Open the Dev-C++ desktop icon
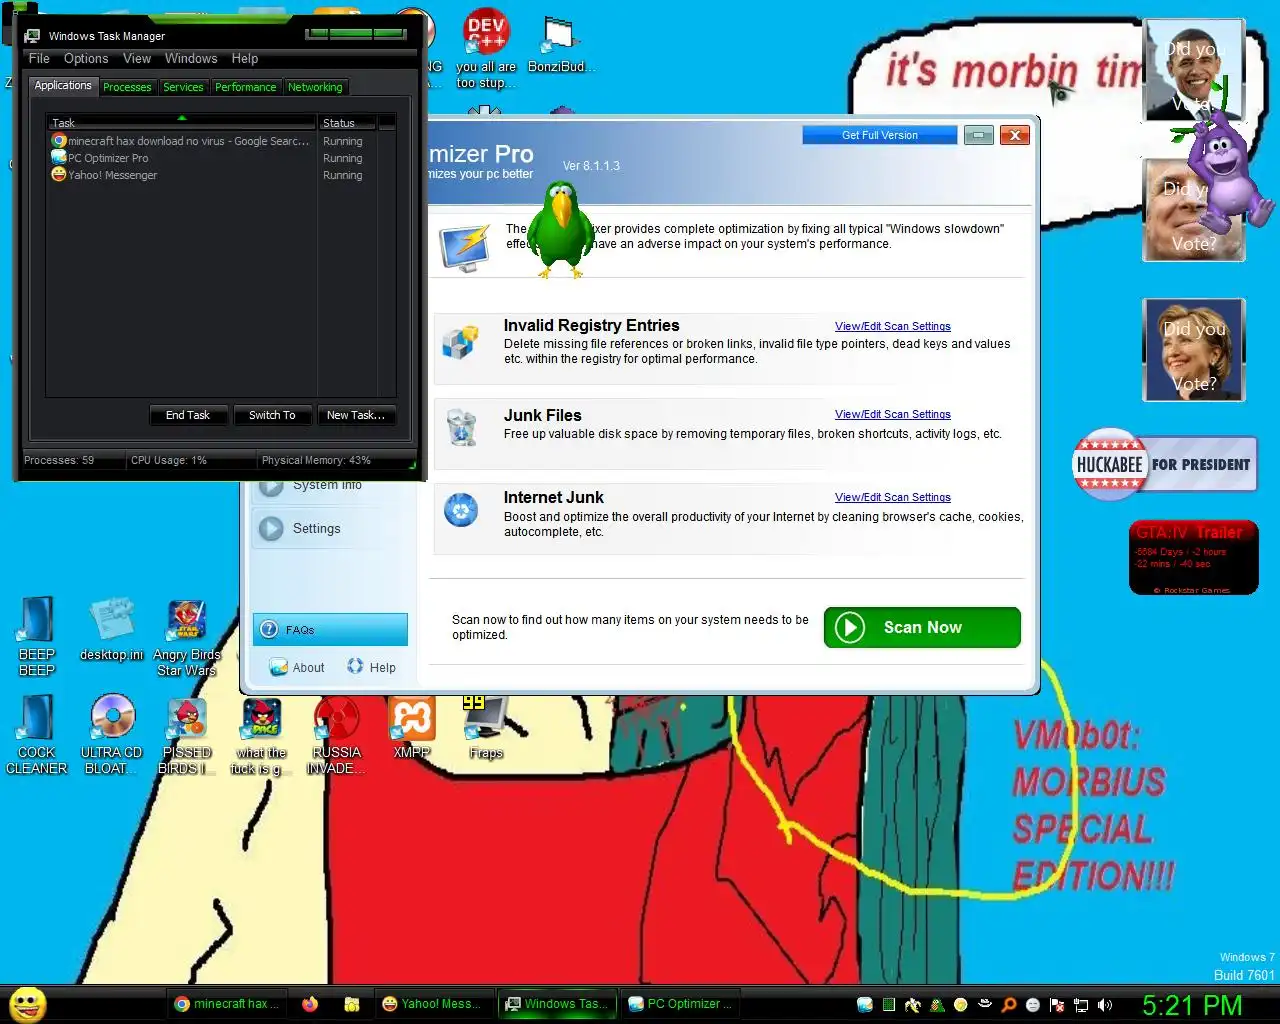Image resolution: width=1280 pixels, height=1024 pixels. [486, 48]
